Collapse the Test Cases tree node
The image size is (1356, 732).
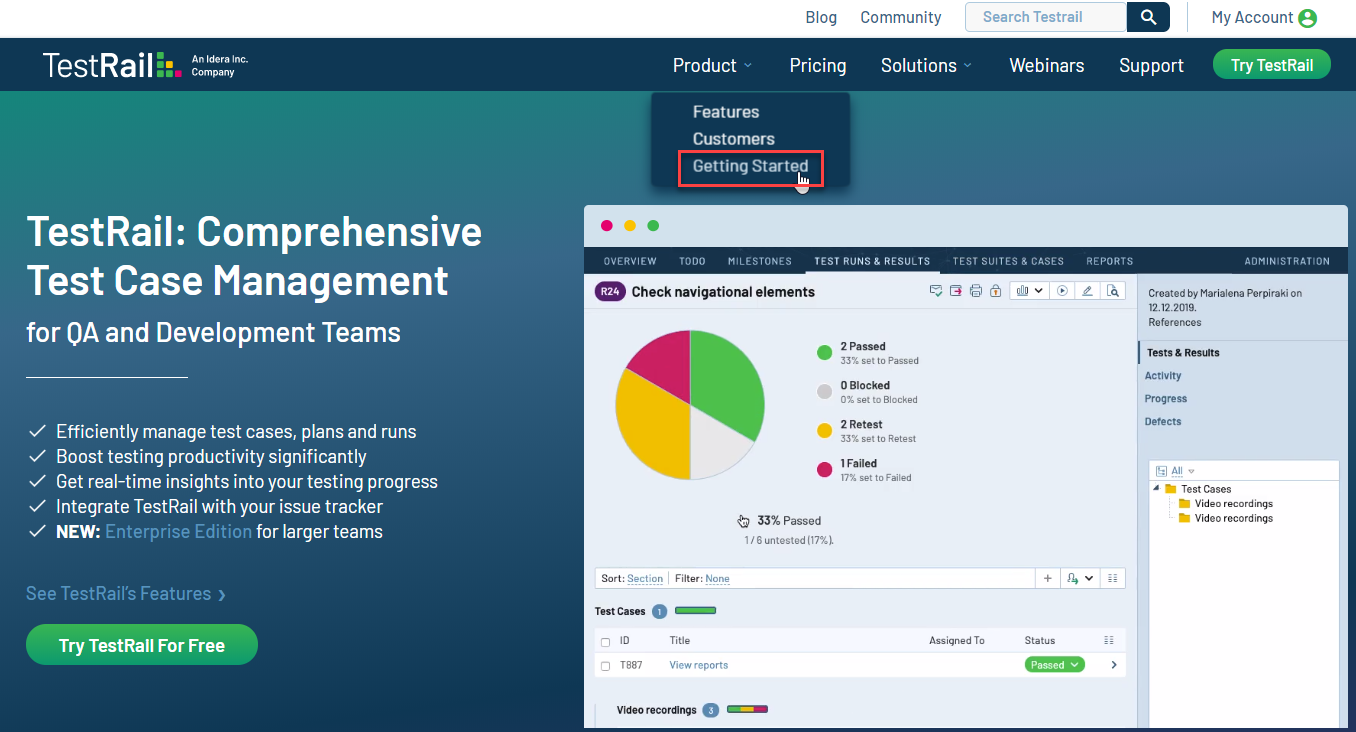[1157, 489]
